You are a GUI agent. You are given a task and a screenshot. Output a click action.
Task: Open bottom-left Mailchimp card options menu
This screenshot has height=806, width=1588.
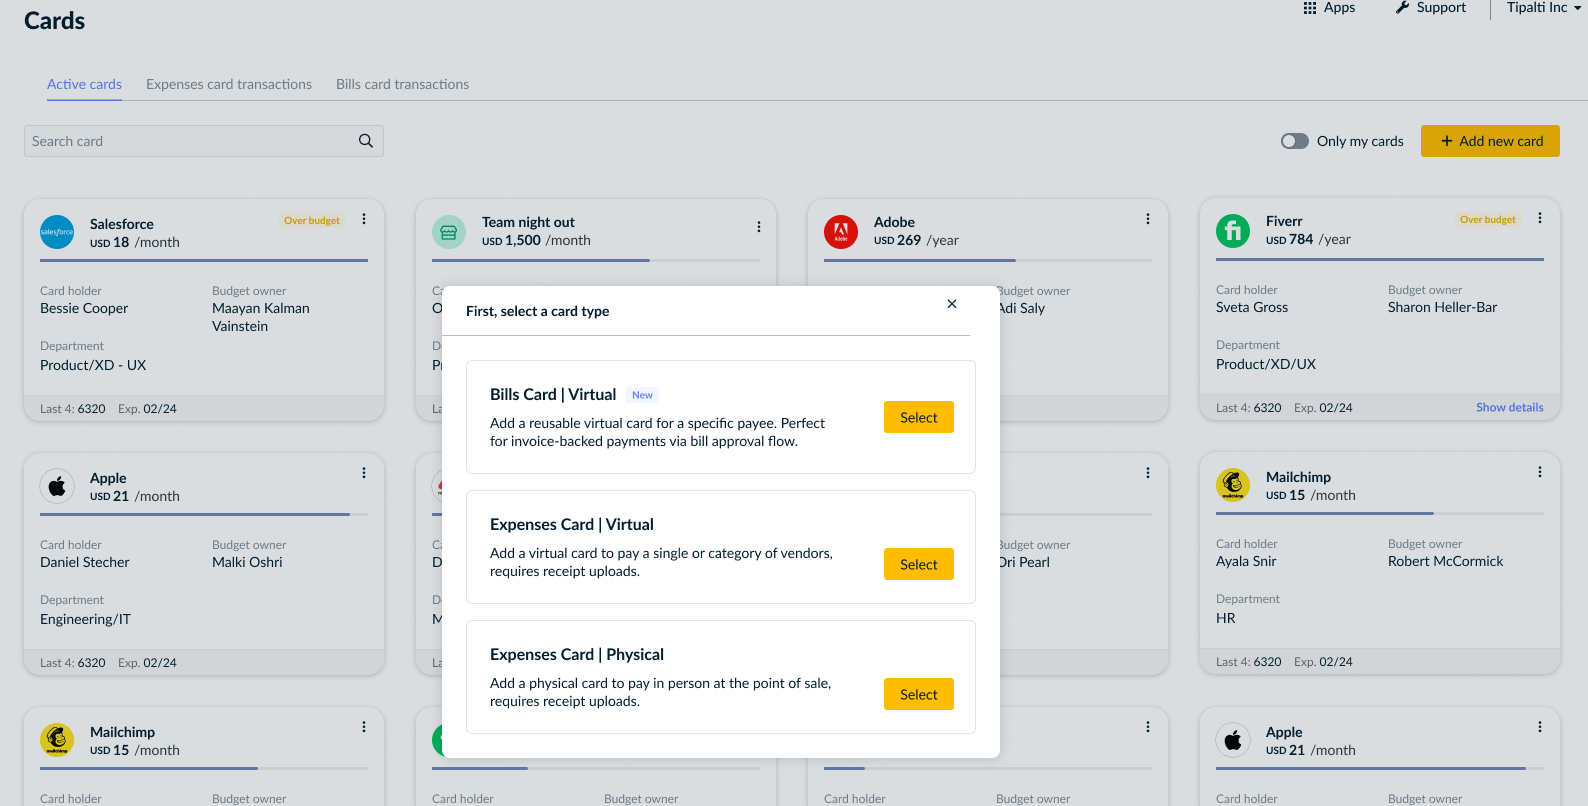click(x=364, y=727)
